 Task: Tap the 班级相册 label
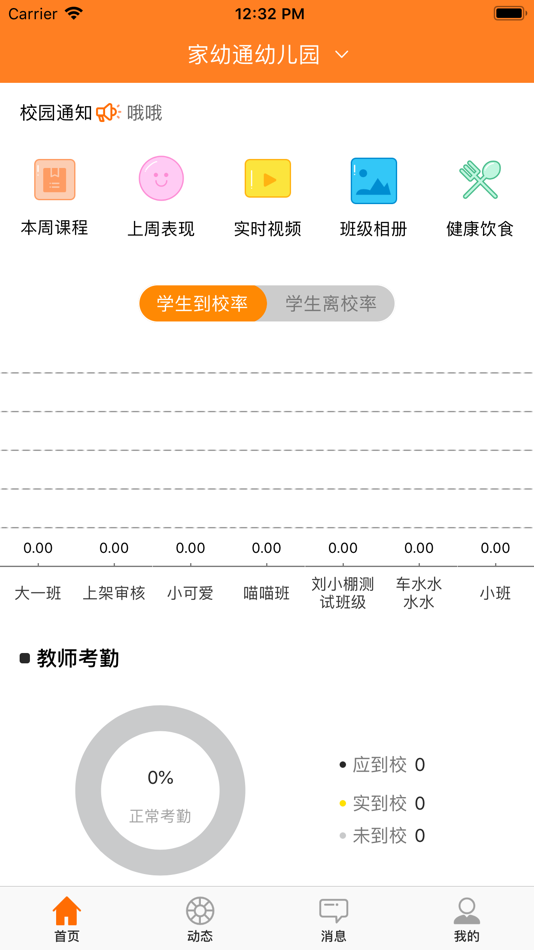[374, 229]
